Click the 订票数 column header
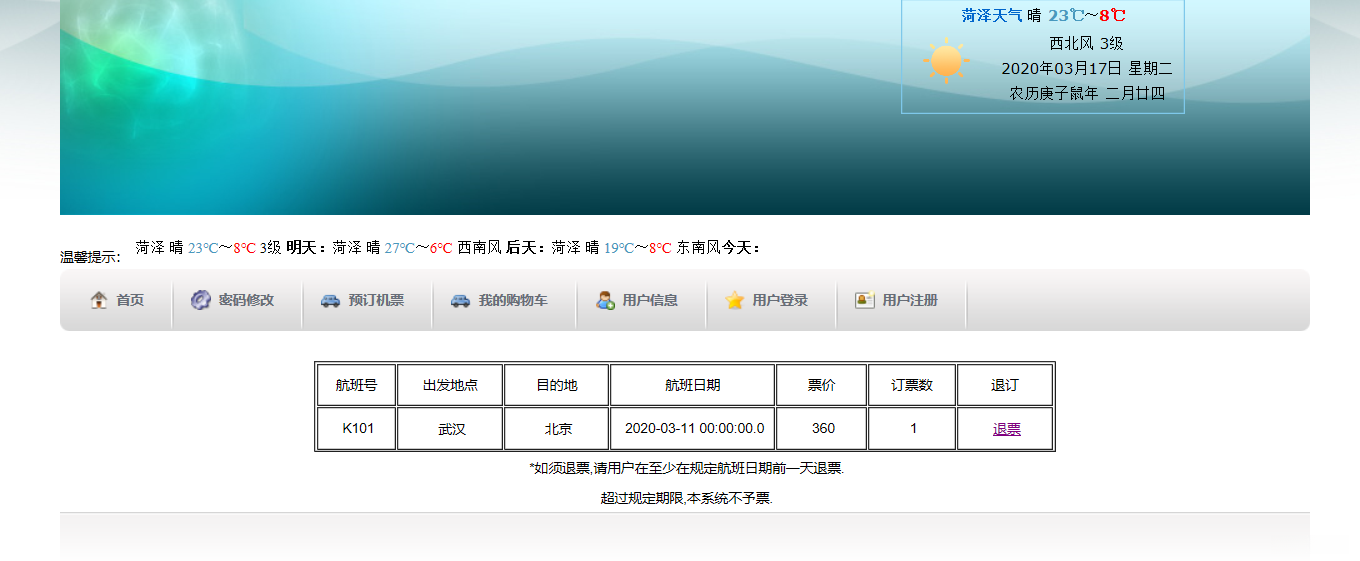Screen dimensions: 1360x561 (x=912, y=385)
